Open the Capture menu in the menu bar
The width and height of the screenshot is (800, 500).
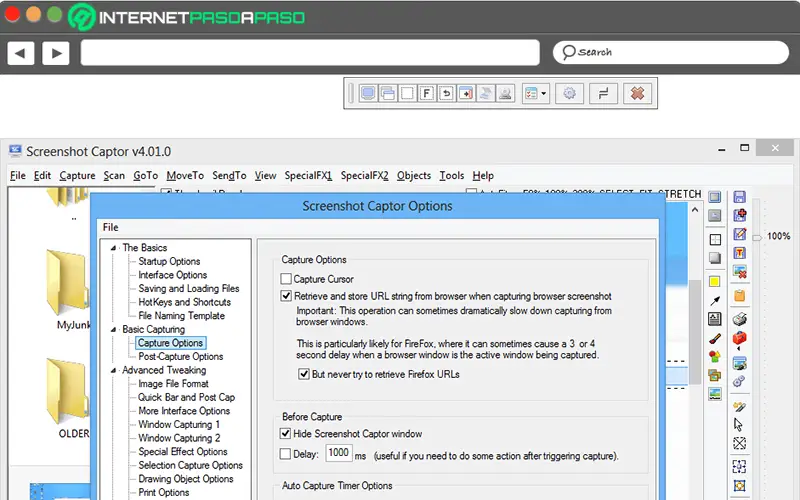tap(77, 176)
